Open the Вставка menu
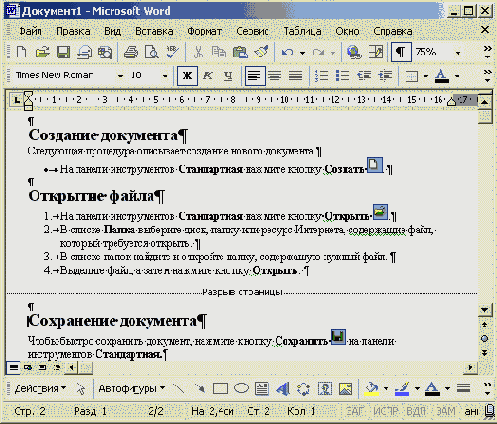The width and height of the screenshot is (497, 424). pyautogui.click(x=154, y=31)
